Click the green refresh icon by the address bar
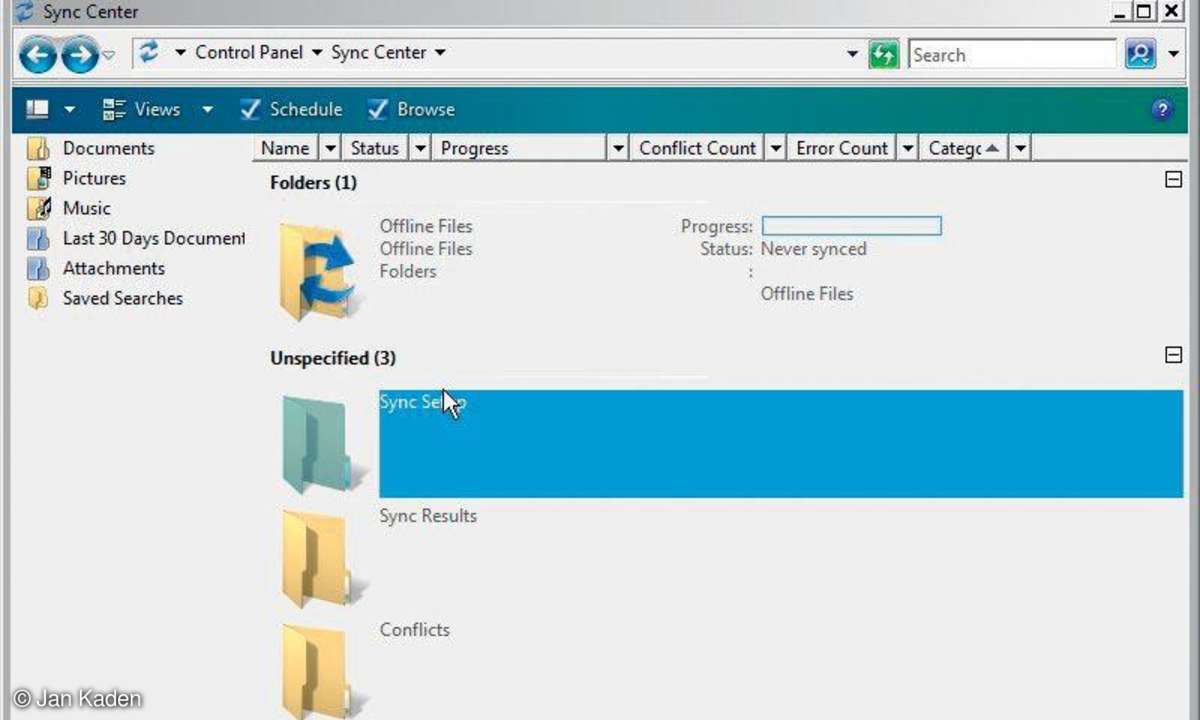Image resolution: width=1200 pixels, height=720 pixels. point(883,54)
